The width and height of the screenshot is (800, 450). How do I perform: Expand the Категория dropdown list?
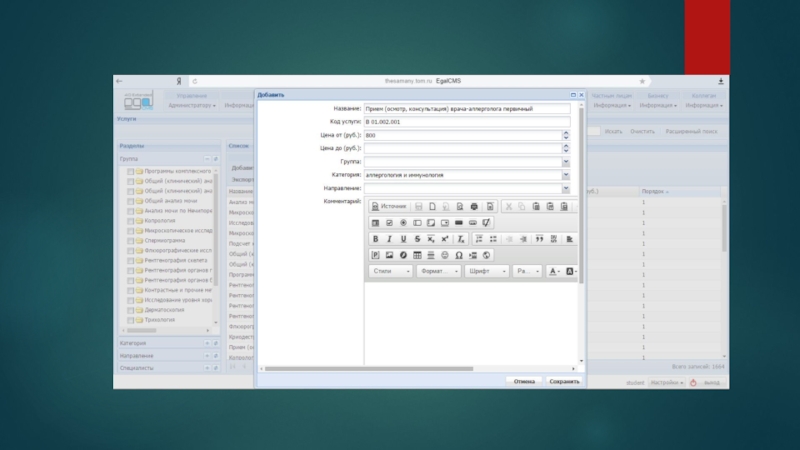(x=565, y=175)
